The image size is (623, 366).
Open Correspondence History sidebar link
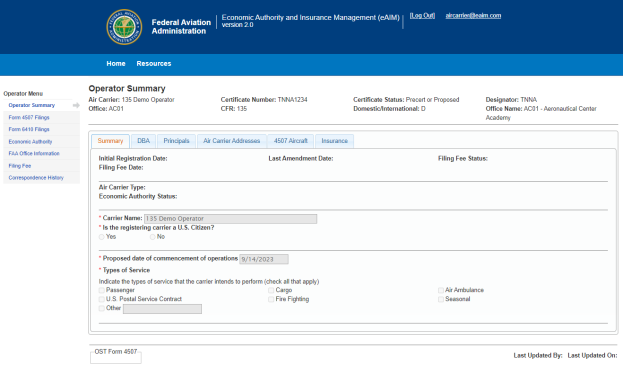pos(36,178)
